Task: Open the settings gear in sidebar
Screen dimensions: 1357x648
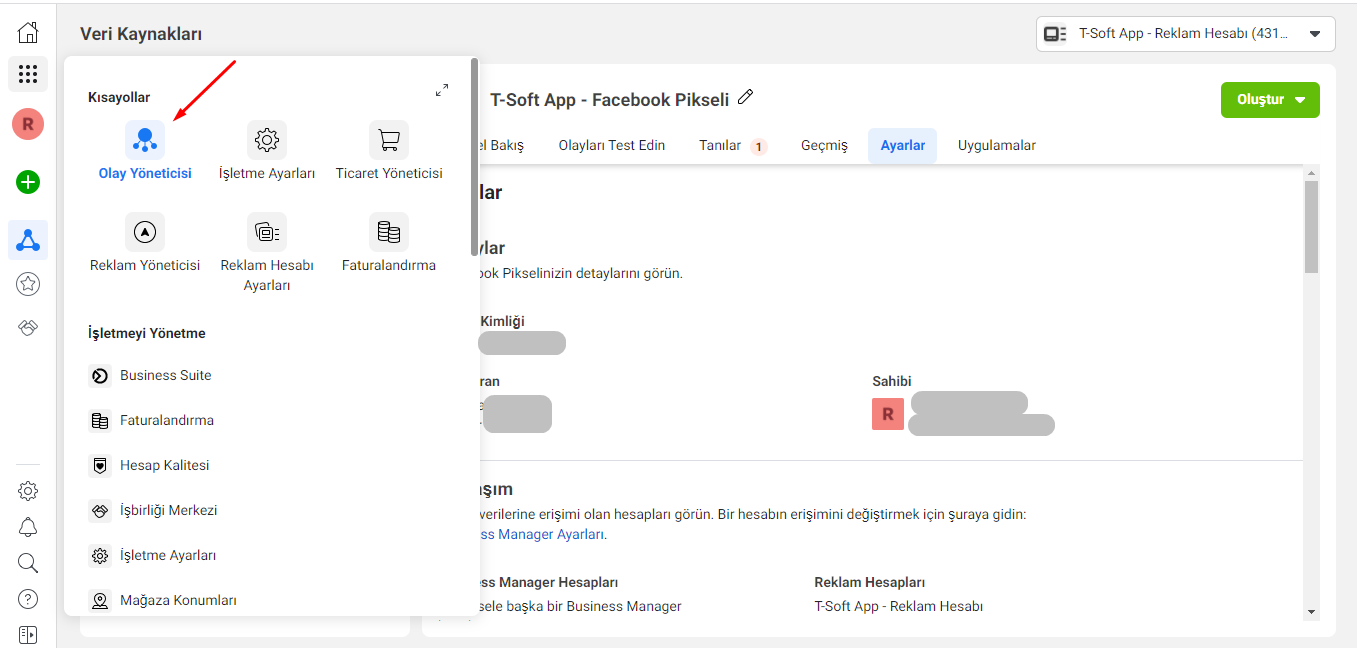Action: tap(28, 491)
